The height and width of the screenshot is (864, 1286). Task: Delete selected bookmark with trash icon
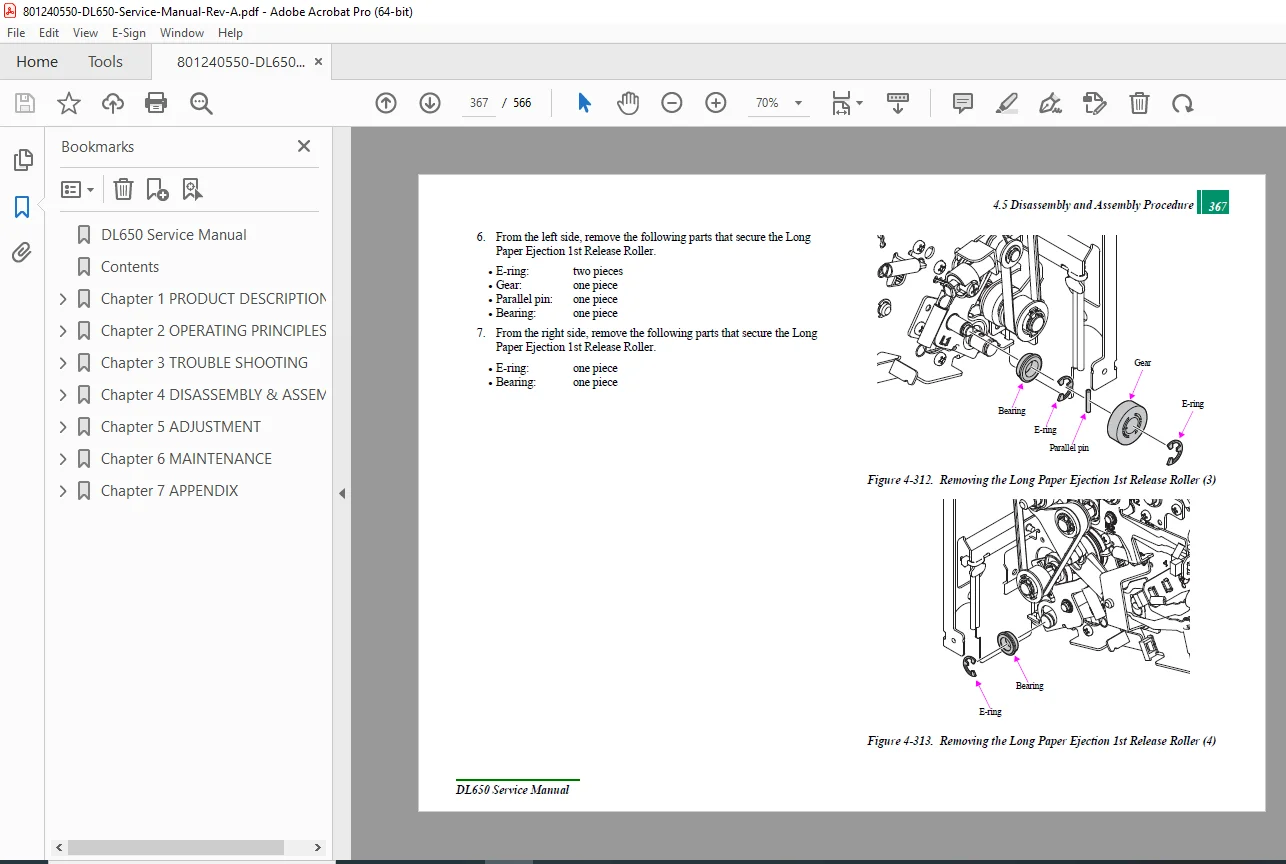point(123,189)
